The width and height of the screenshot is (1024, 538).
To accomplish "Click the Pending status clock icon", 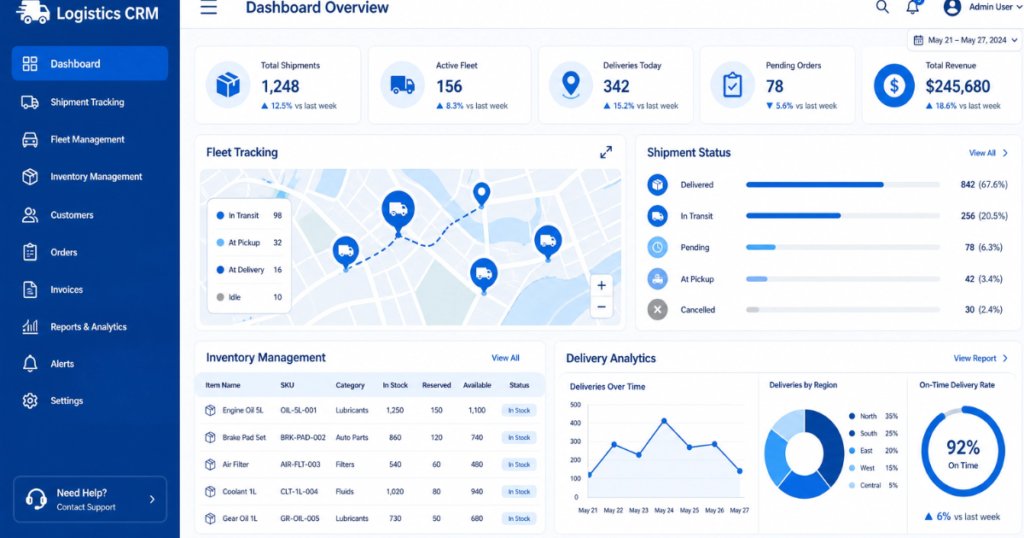I will click(x=658, y=247).
